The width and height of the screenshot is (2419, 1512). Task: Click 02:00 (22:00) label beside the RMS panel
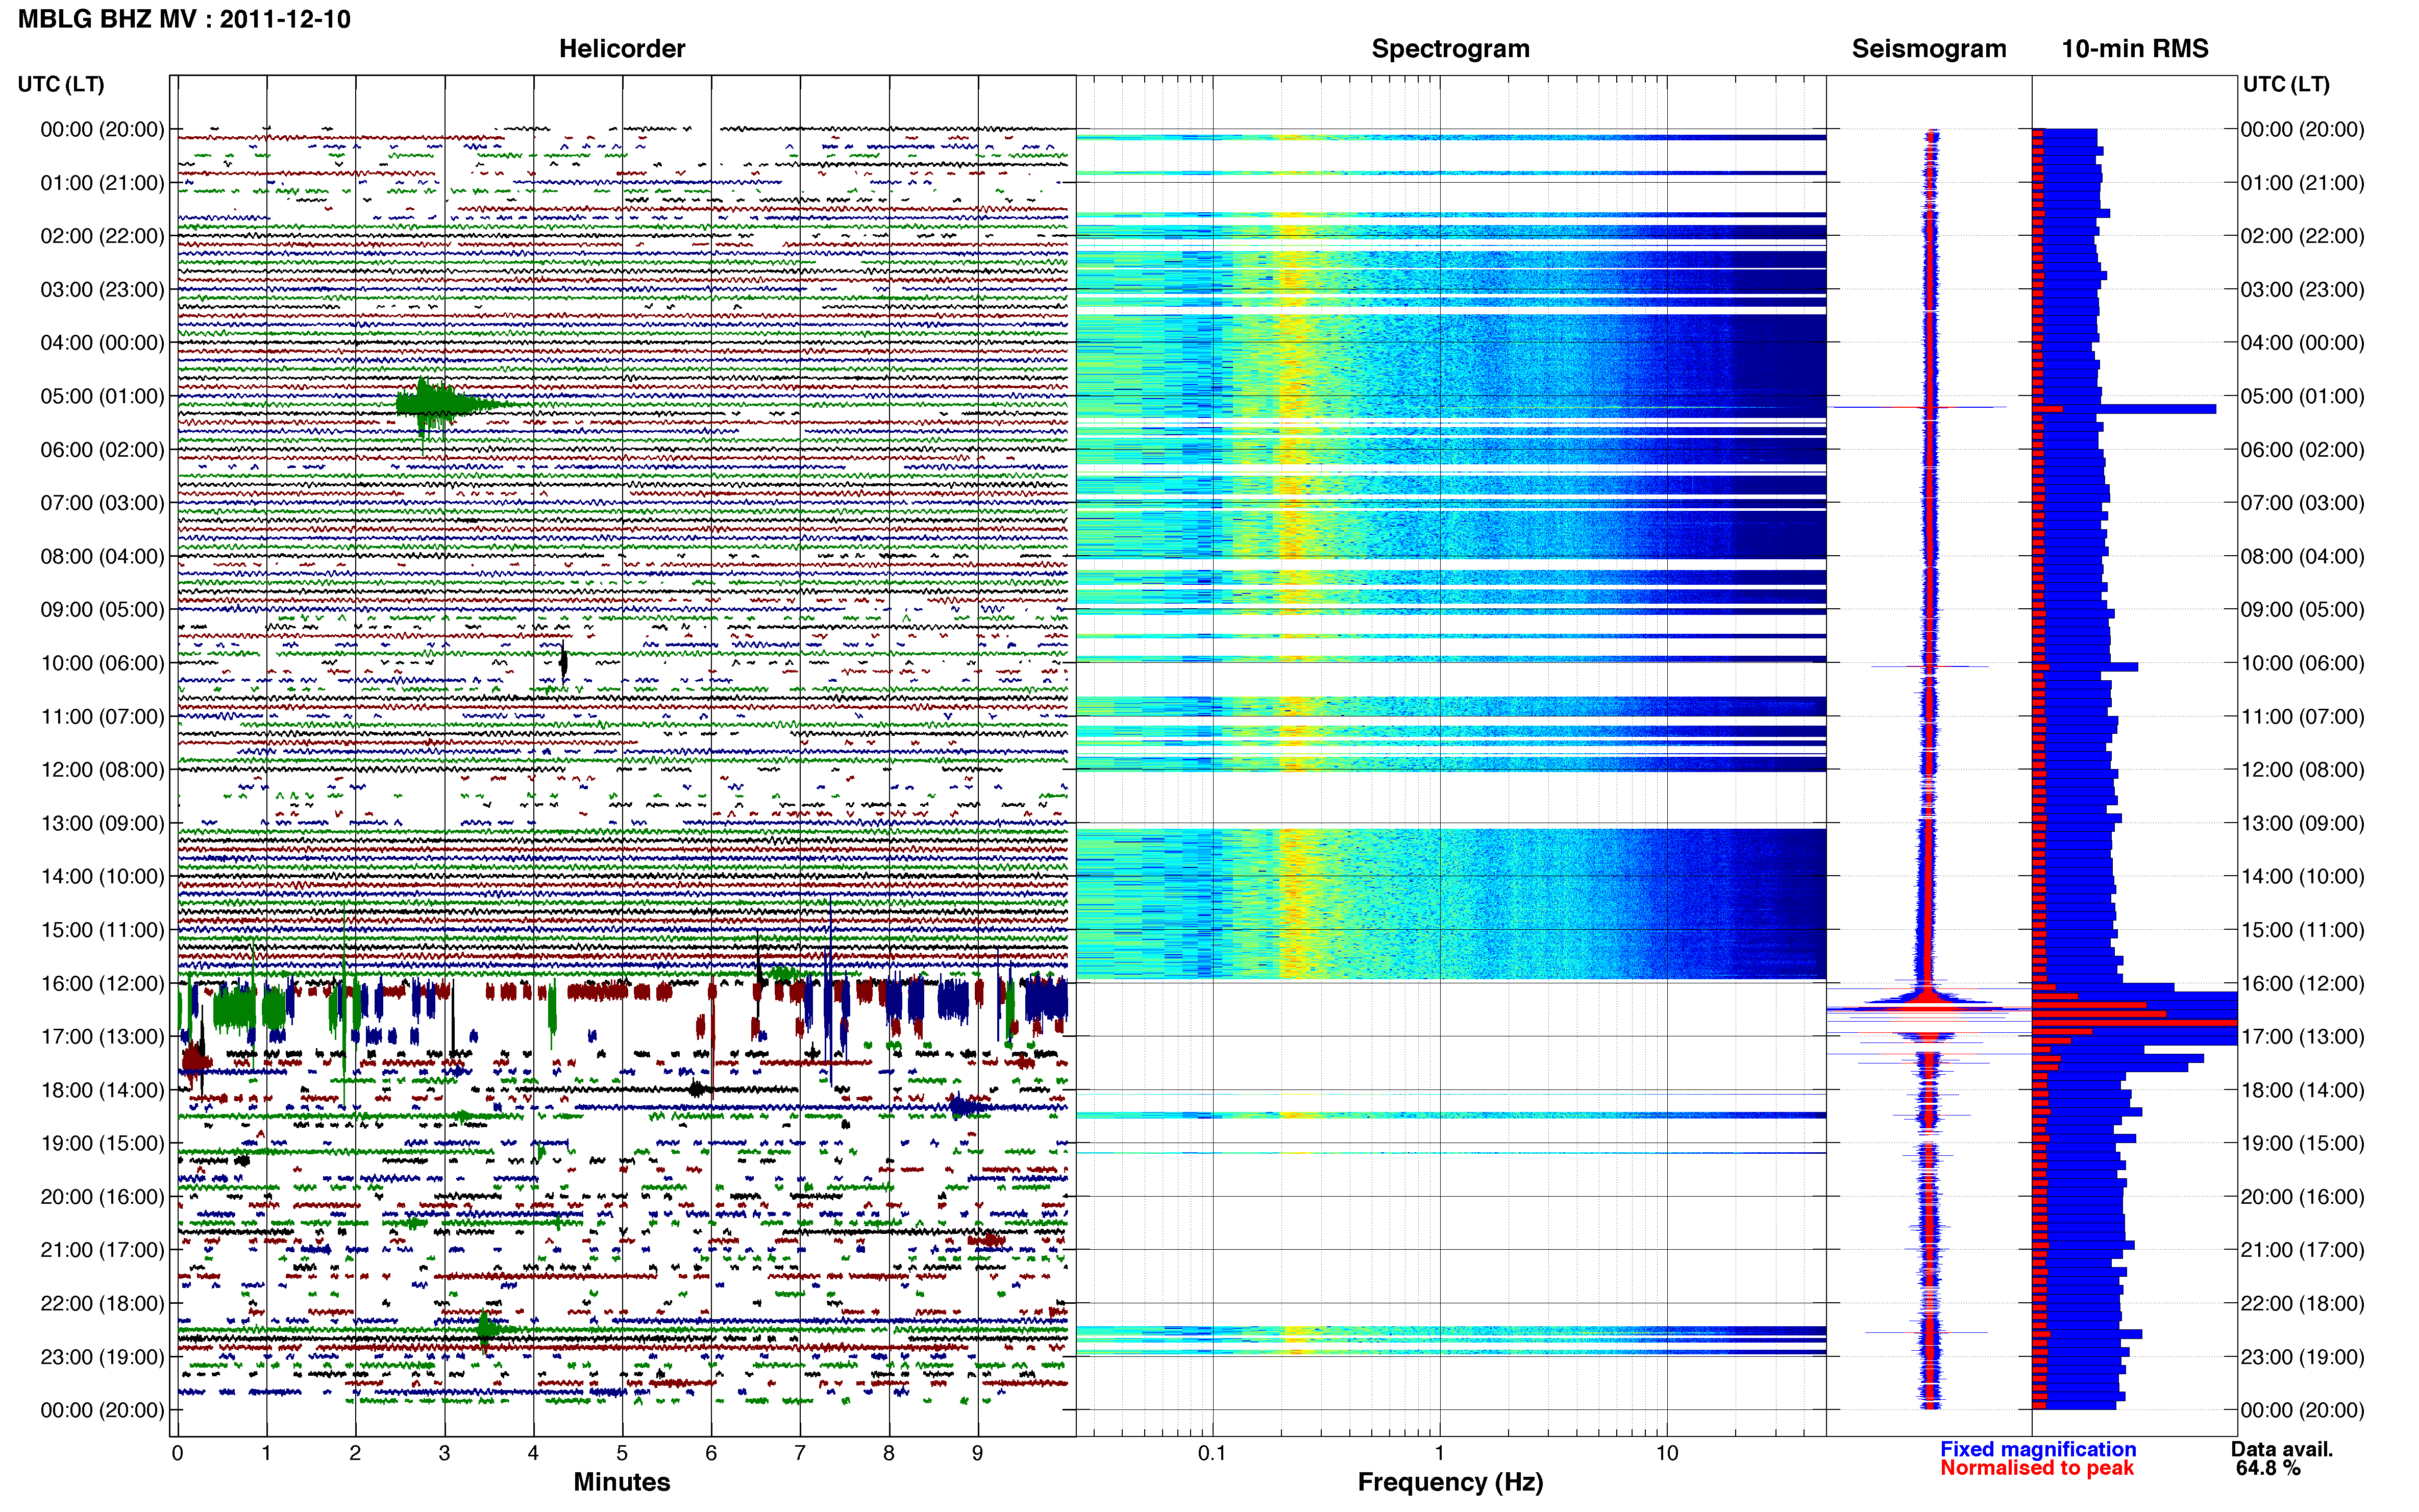pyautogui.click(x=2303, y=236)
